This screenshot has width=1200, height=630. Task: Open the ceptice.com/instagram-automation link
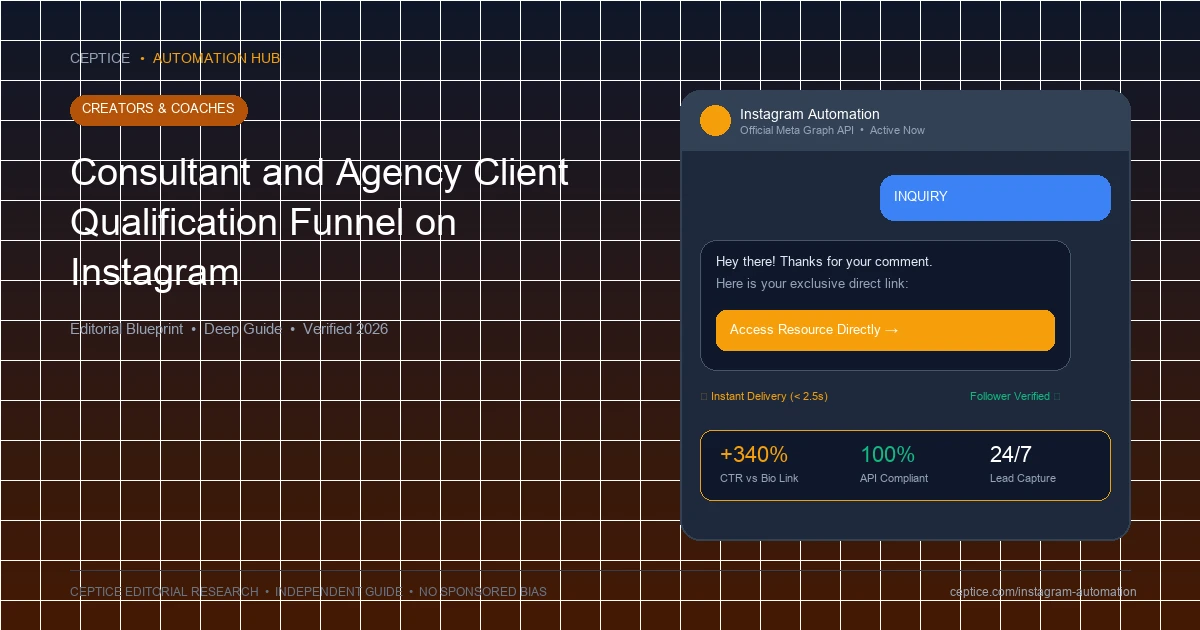coord(1043,592)
